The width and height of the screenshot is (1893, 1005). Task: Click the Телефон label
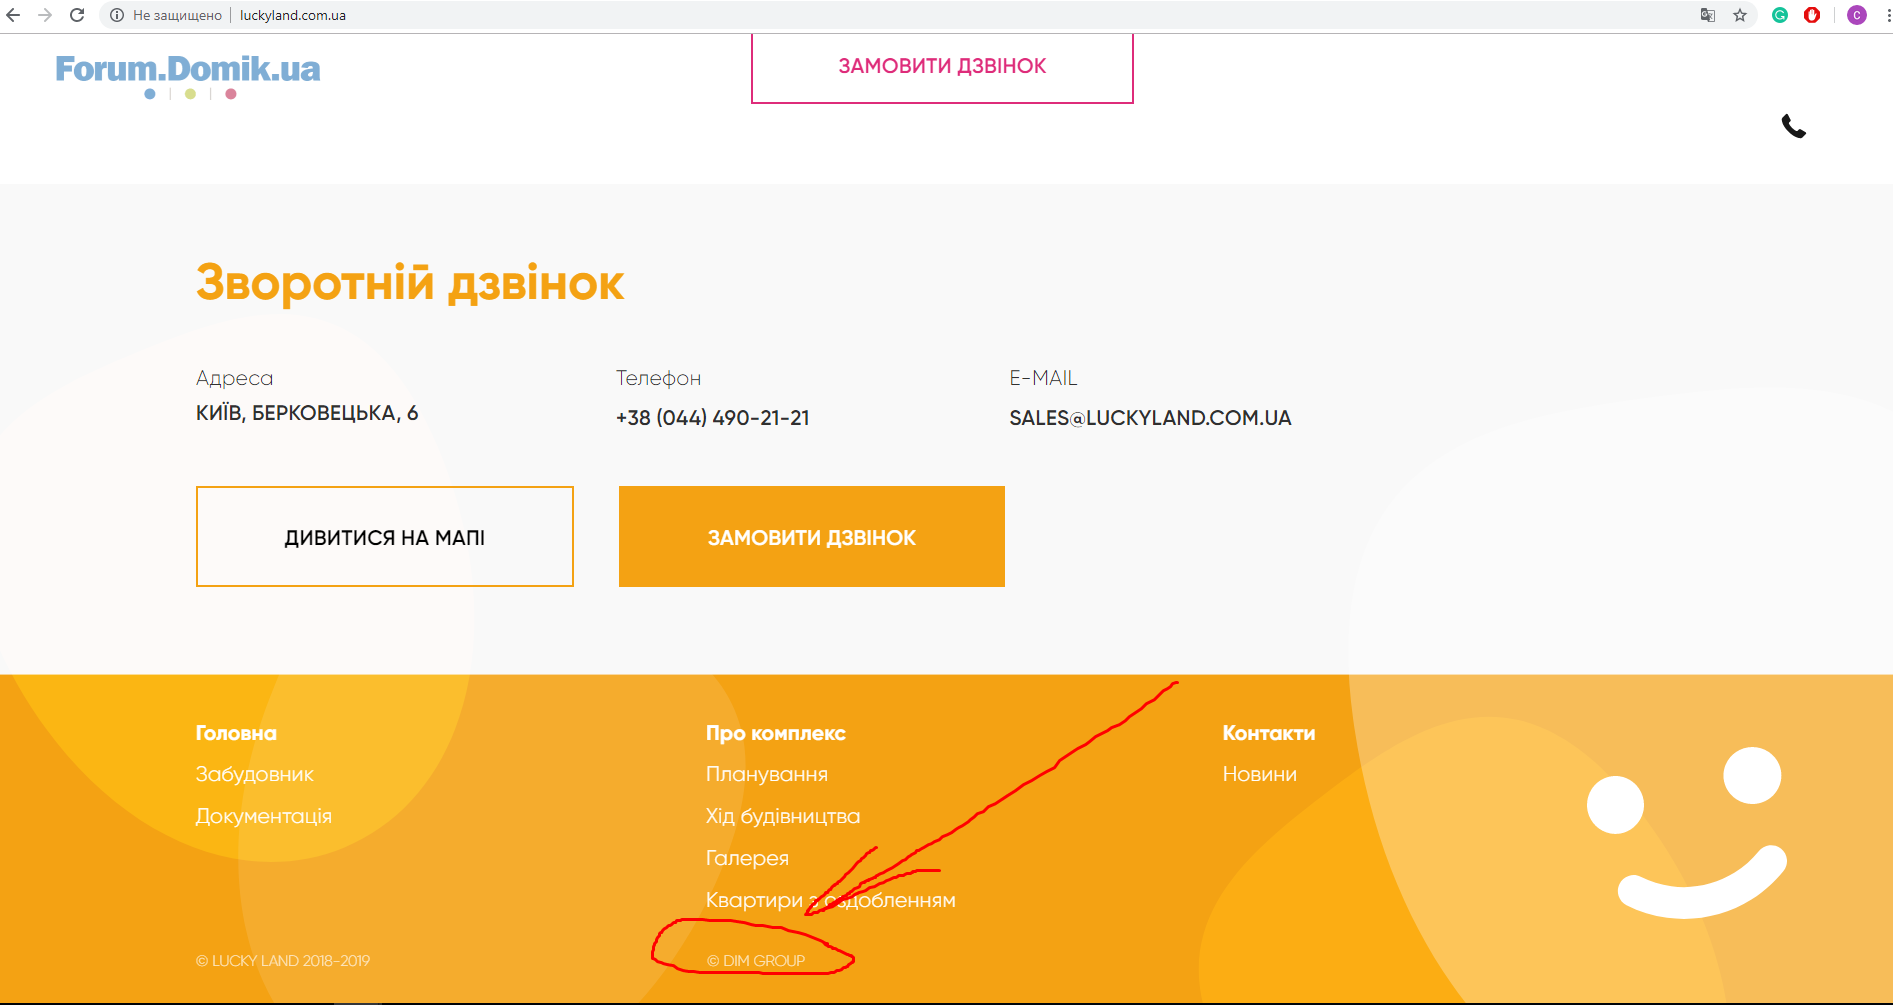[x=659, y=378]
